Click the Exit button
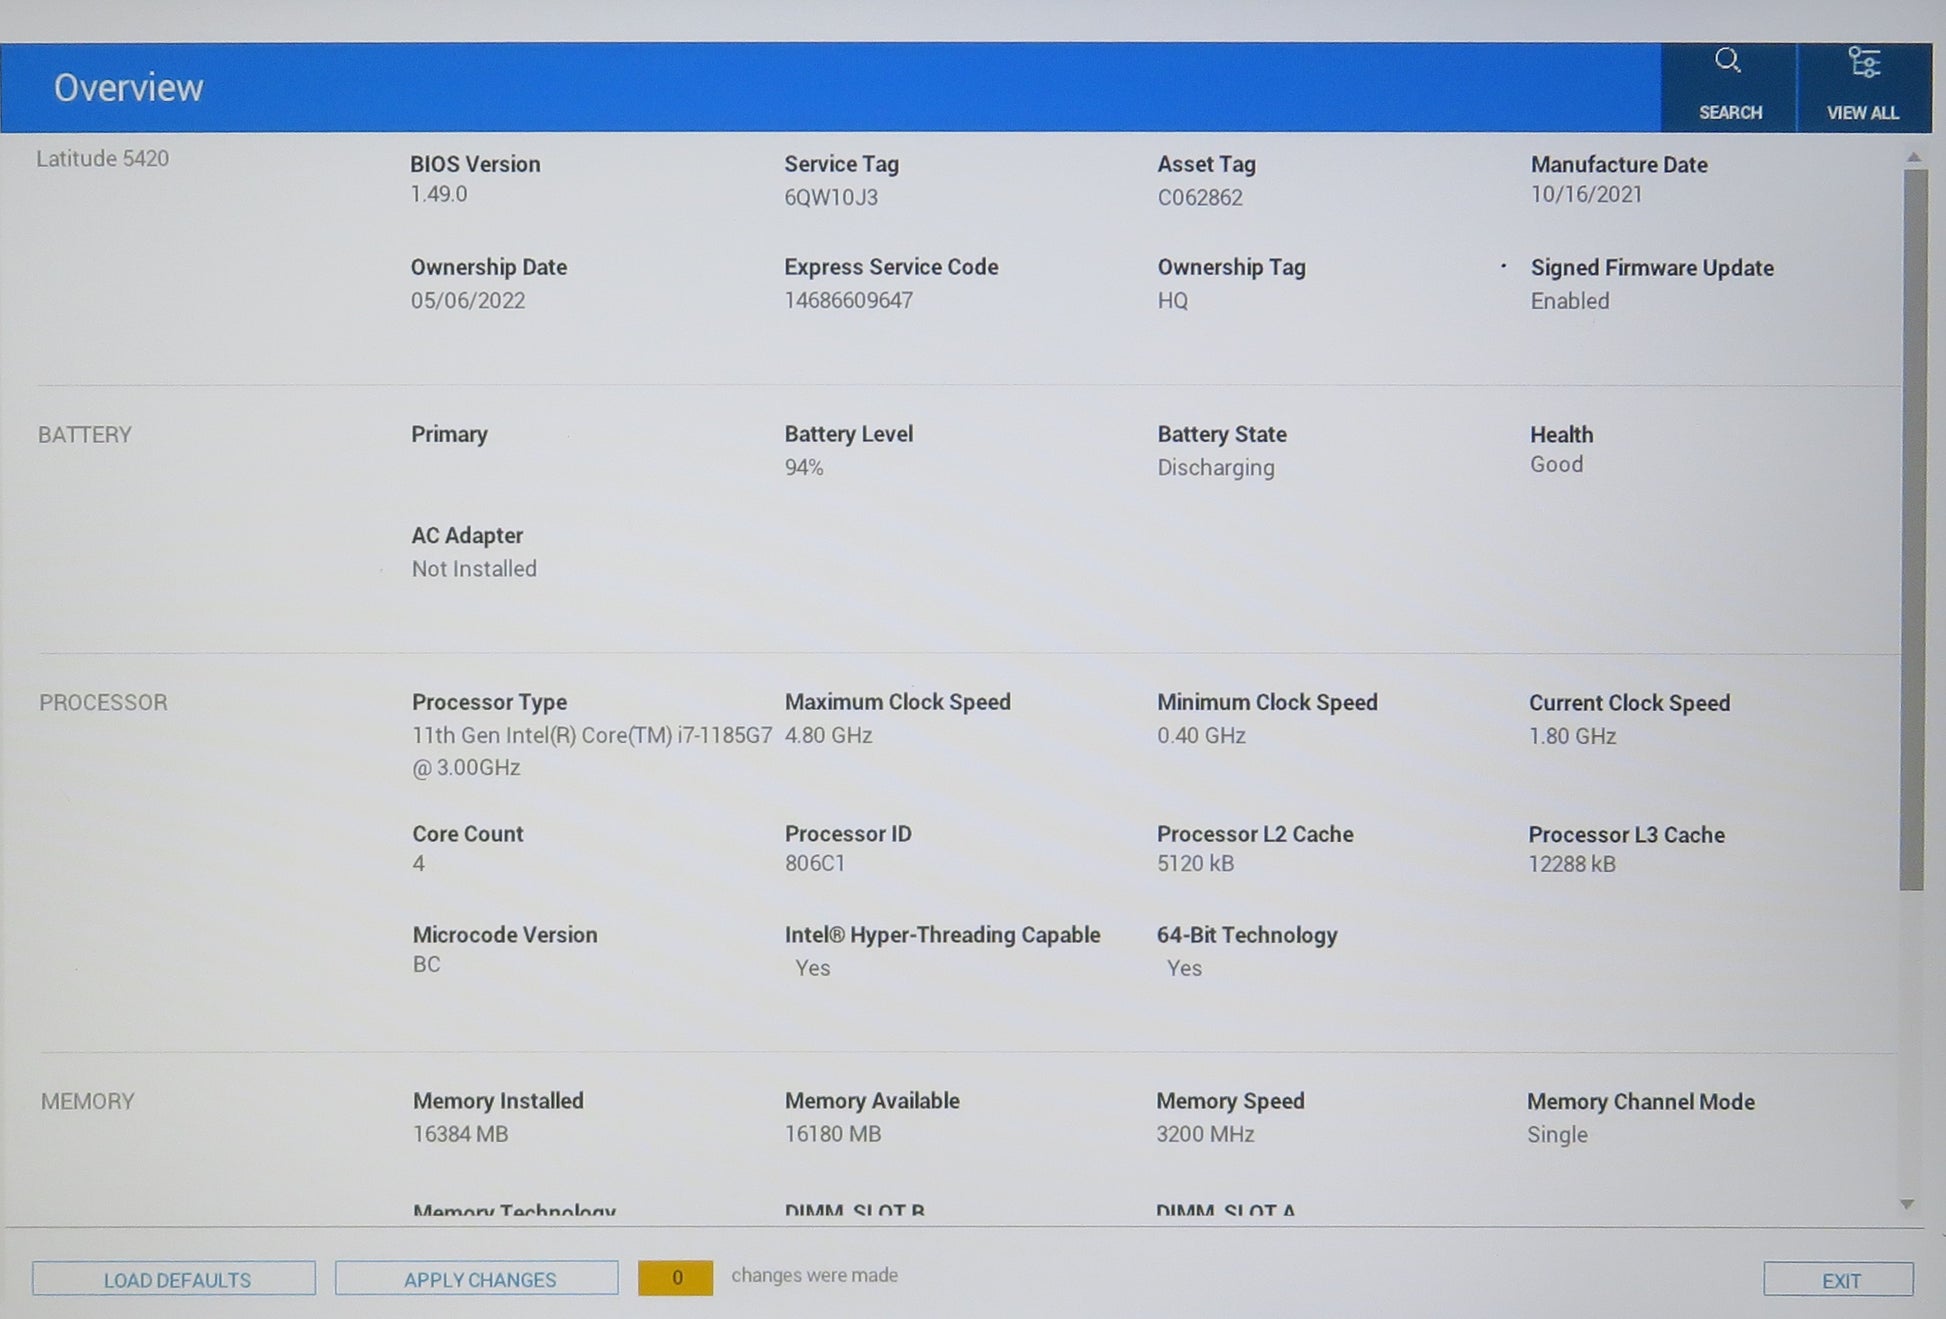 [x=1838, y=1280]
